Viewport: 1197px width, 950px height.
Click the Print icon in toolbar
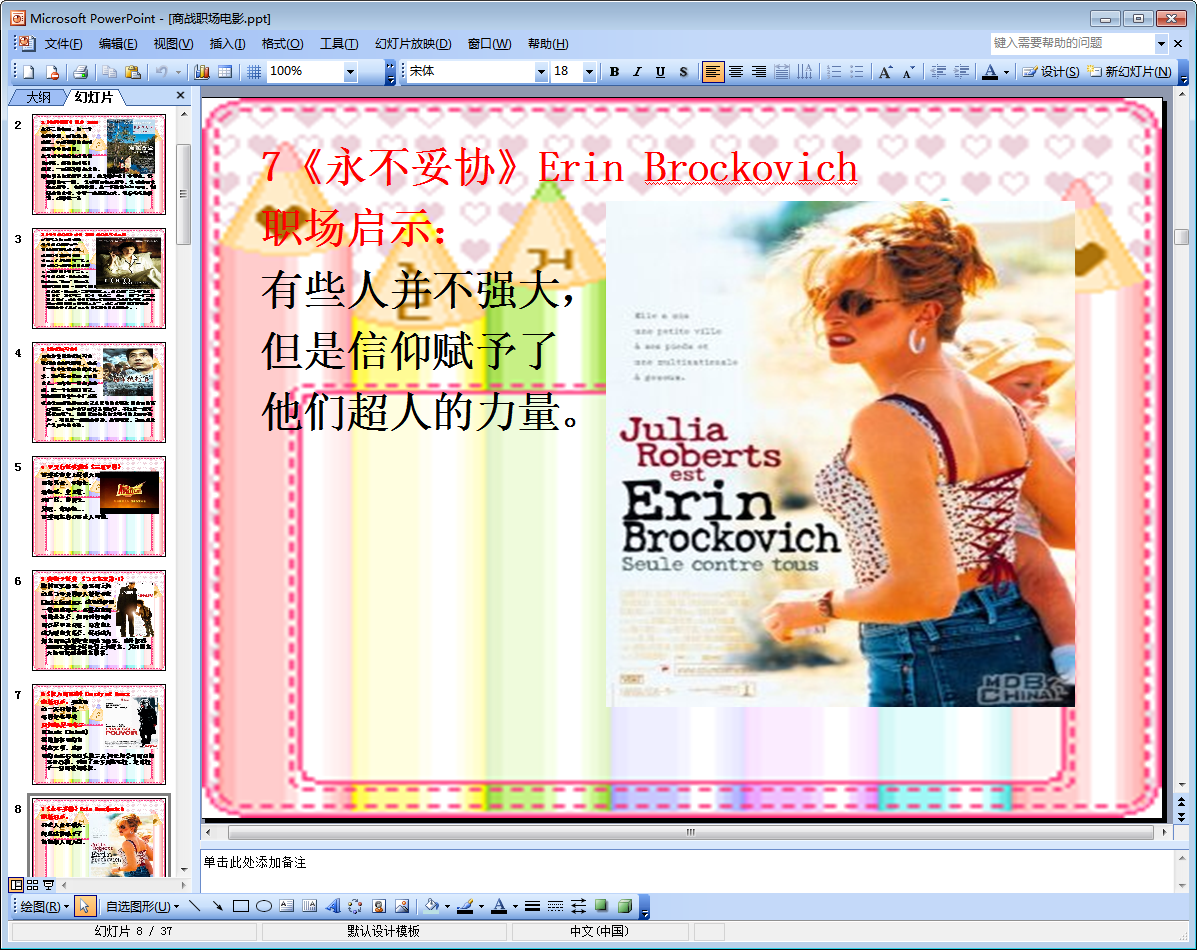pos(80,72)
